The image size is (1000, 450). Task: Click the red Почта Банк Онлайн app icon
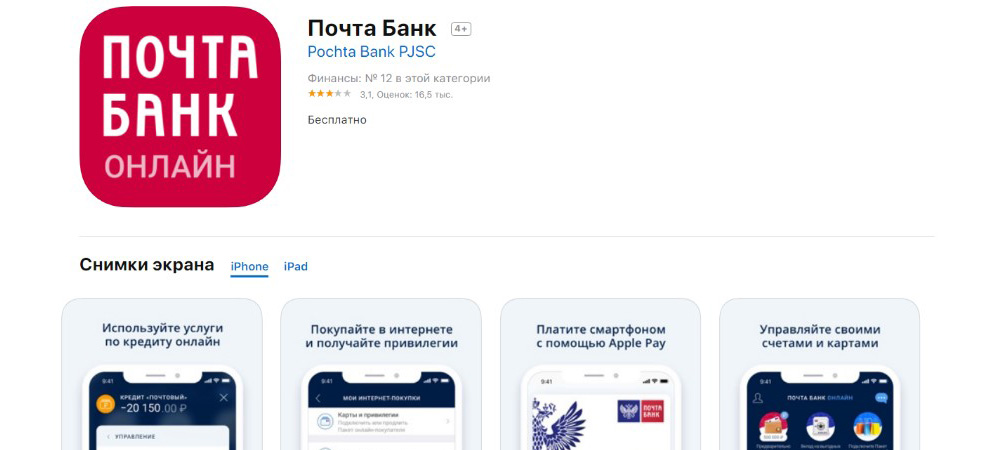tap(180, 106)
